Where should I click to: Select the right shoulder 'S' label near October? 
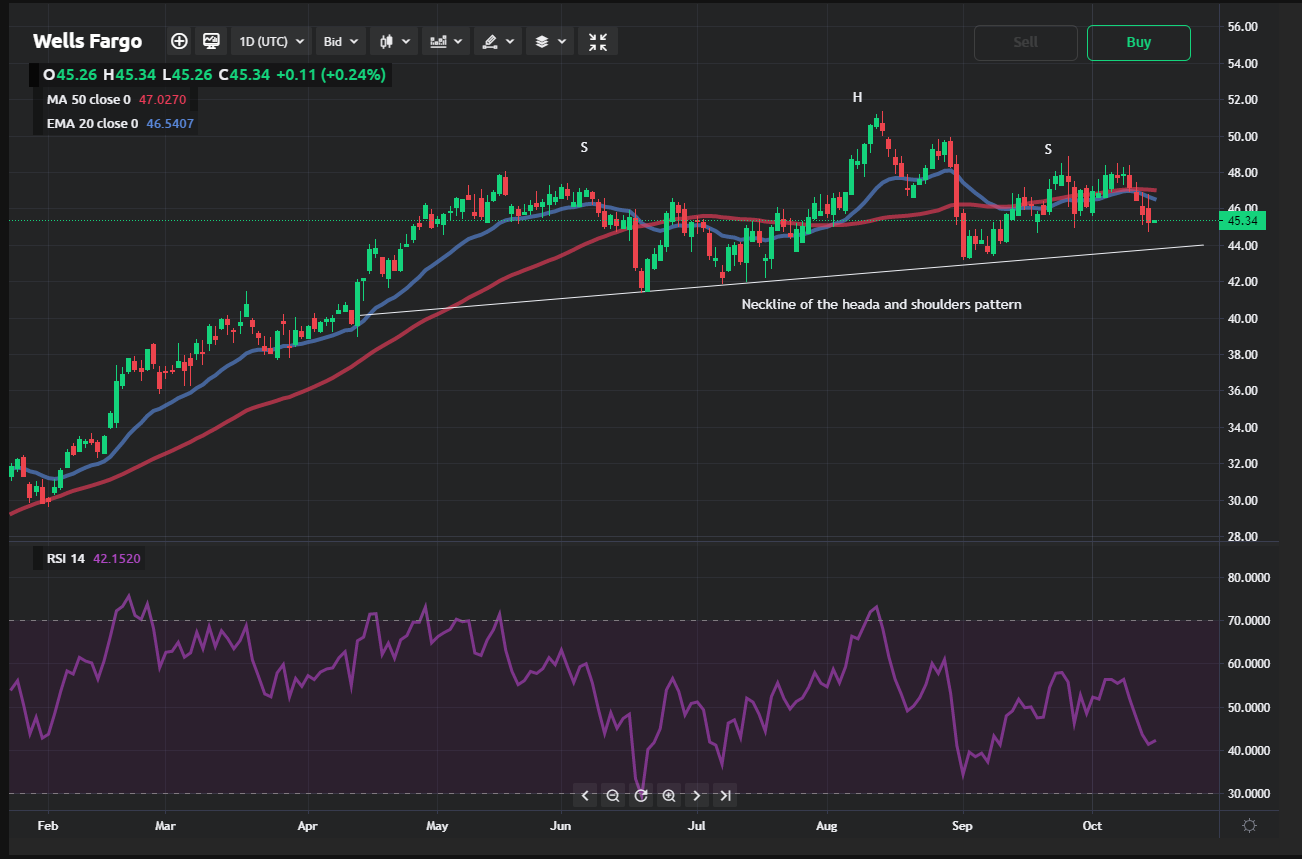[x=1048, y=149]
